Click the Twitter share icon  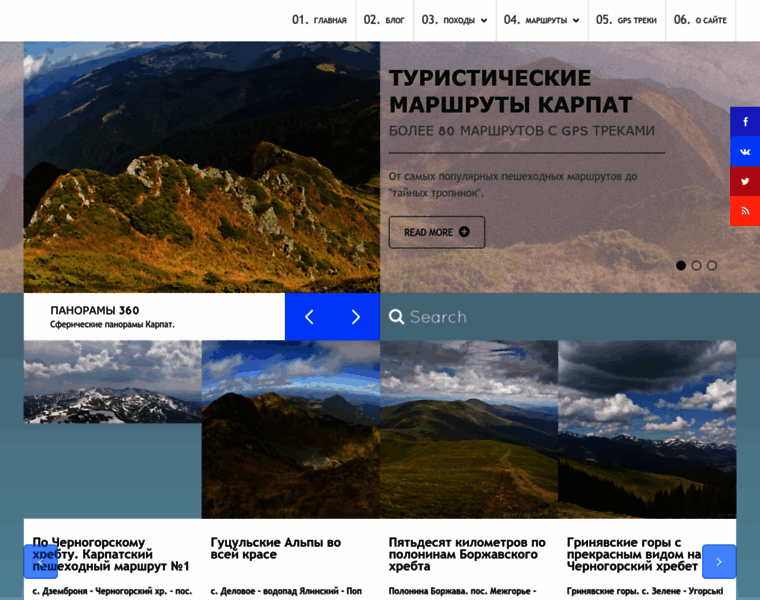745,181
